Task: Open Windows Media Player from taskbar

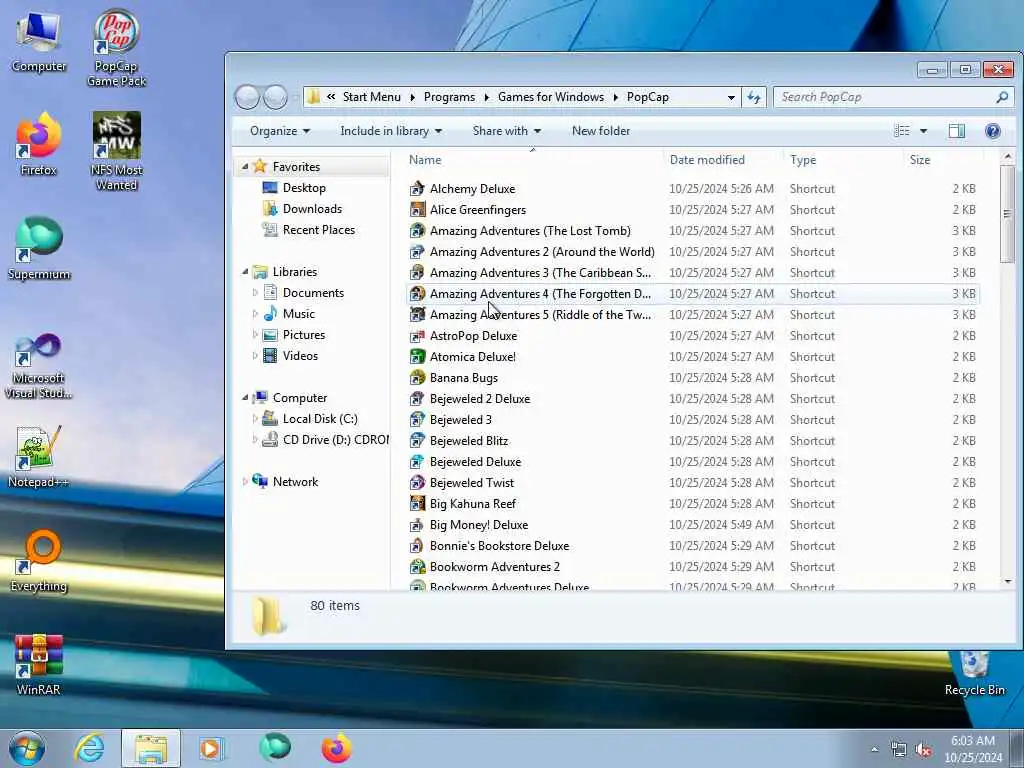Action: coord(211,748)
